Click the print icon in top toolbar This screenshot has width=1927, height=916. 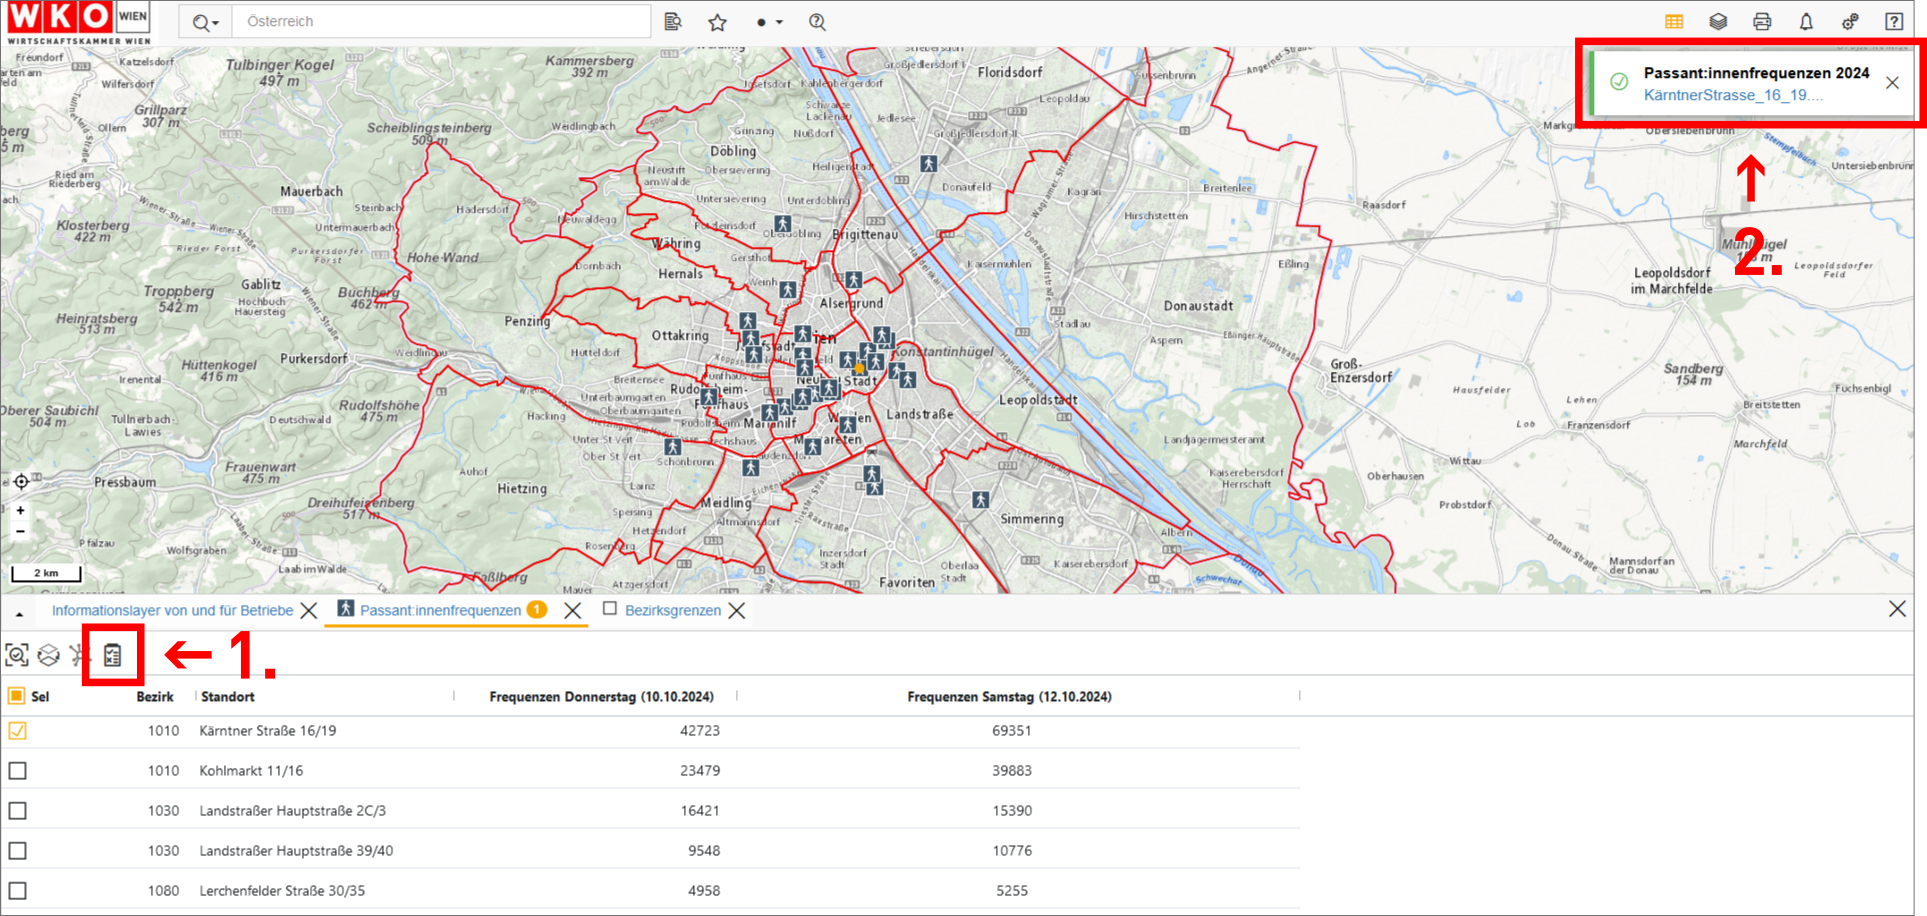click(1762, 21)
